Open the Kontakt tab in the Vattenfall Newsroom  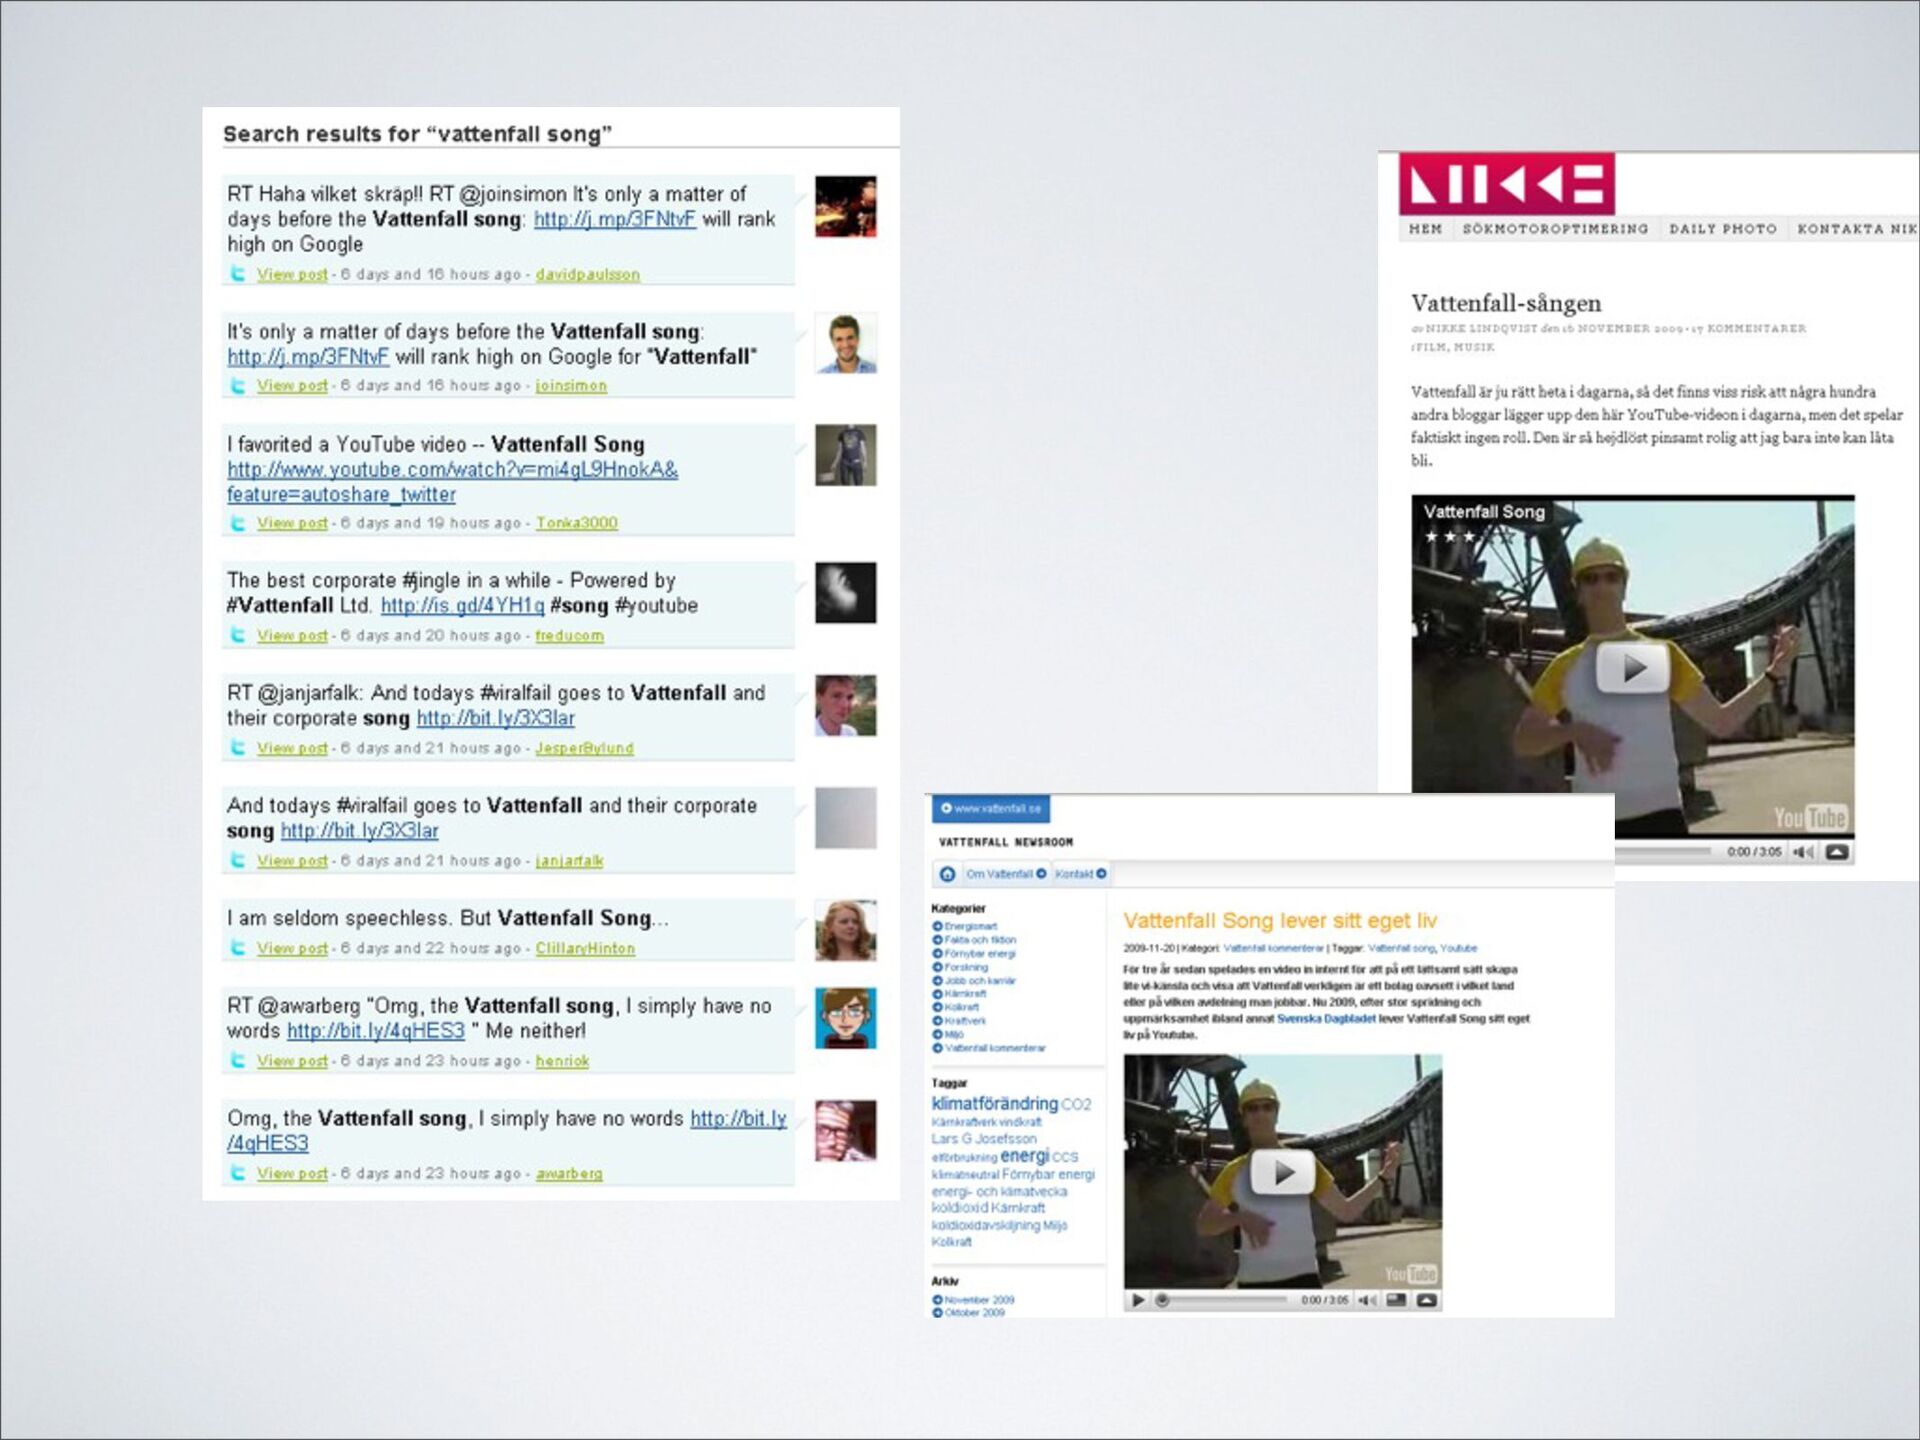coord(1080,874)
